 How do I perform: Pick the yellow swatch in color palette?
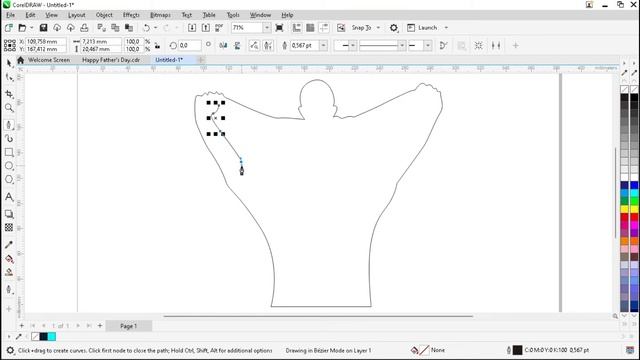click(624, 209)
